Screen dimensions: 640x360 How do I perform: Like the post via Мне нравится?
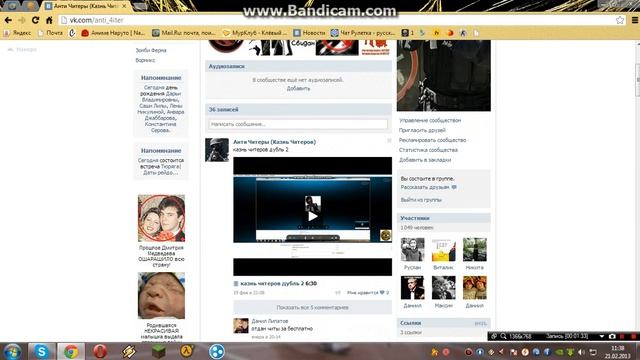click(367, 293)
